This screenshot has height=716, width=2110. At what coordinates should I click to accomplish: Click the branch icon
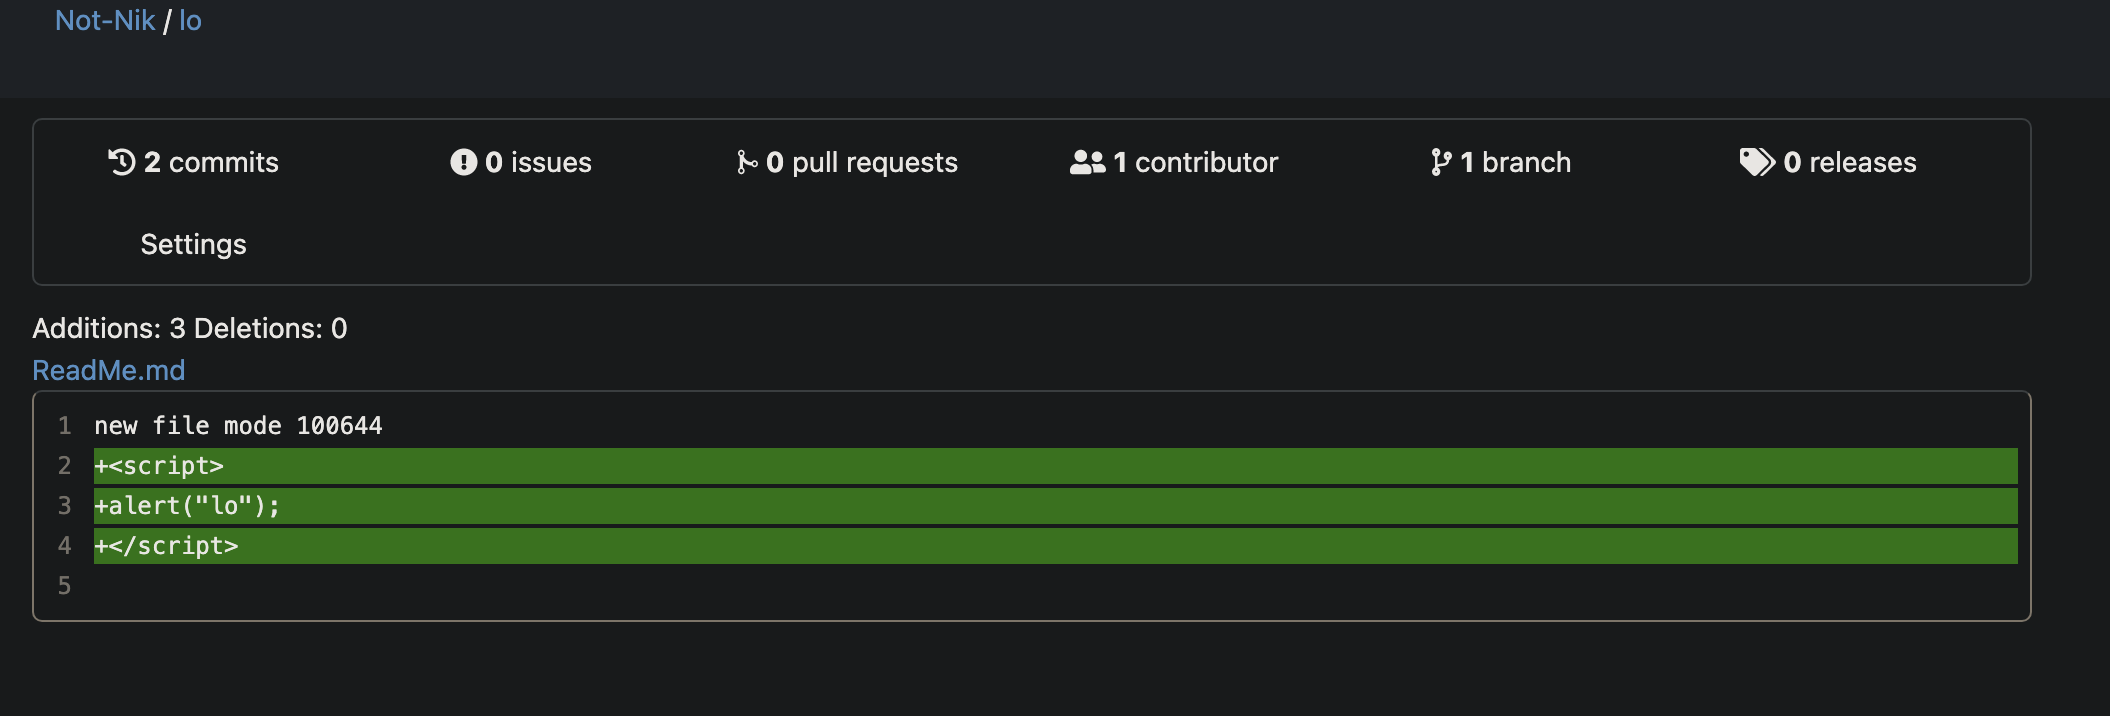pos(1441,162)
